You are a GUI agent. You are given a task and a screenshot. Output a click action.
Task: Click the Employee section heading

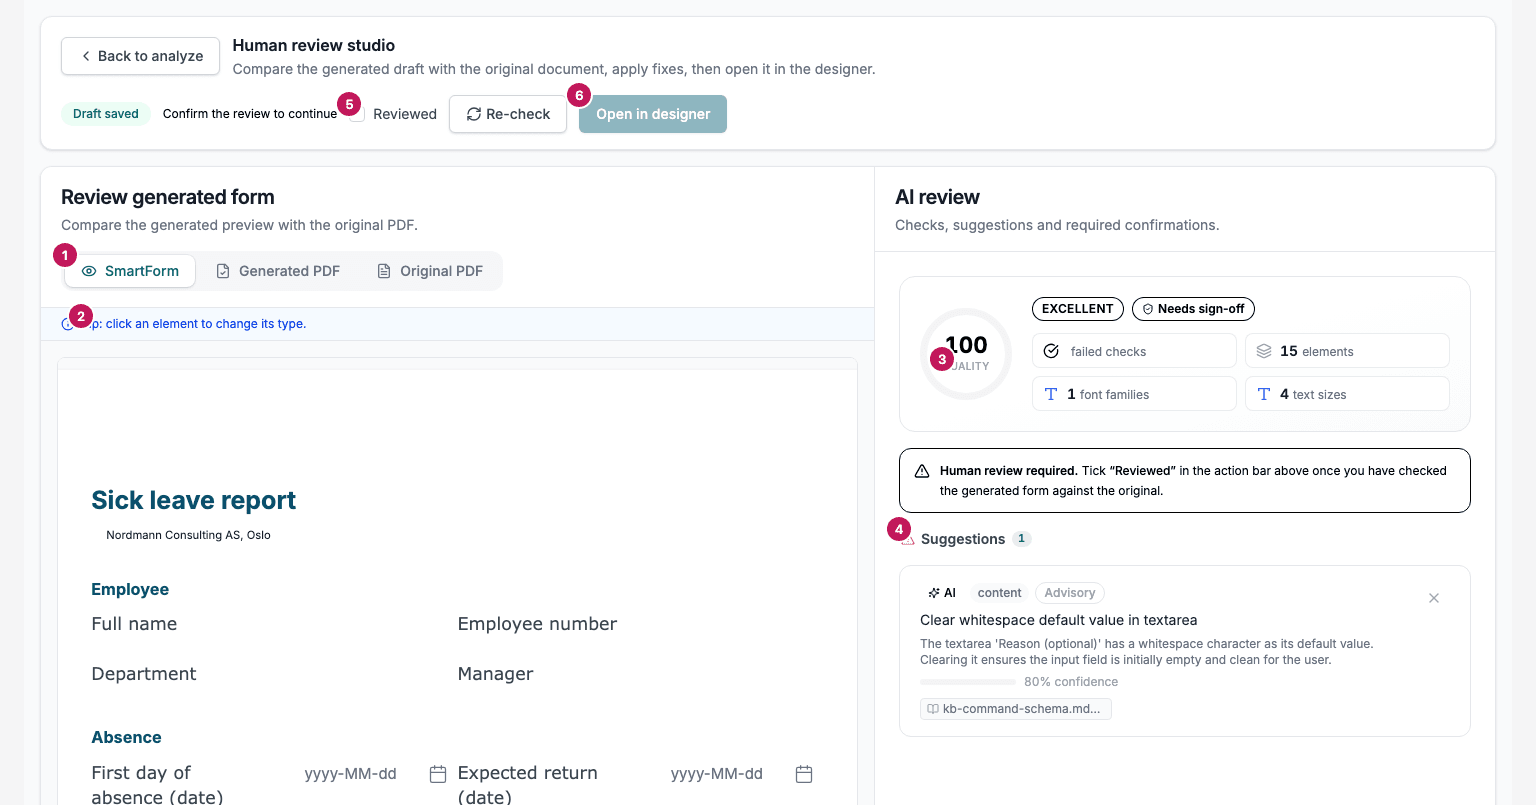pos(130,590)
